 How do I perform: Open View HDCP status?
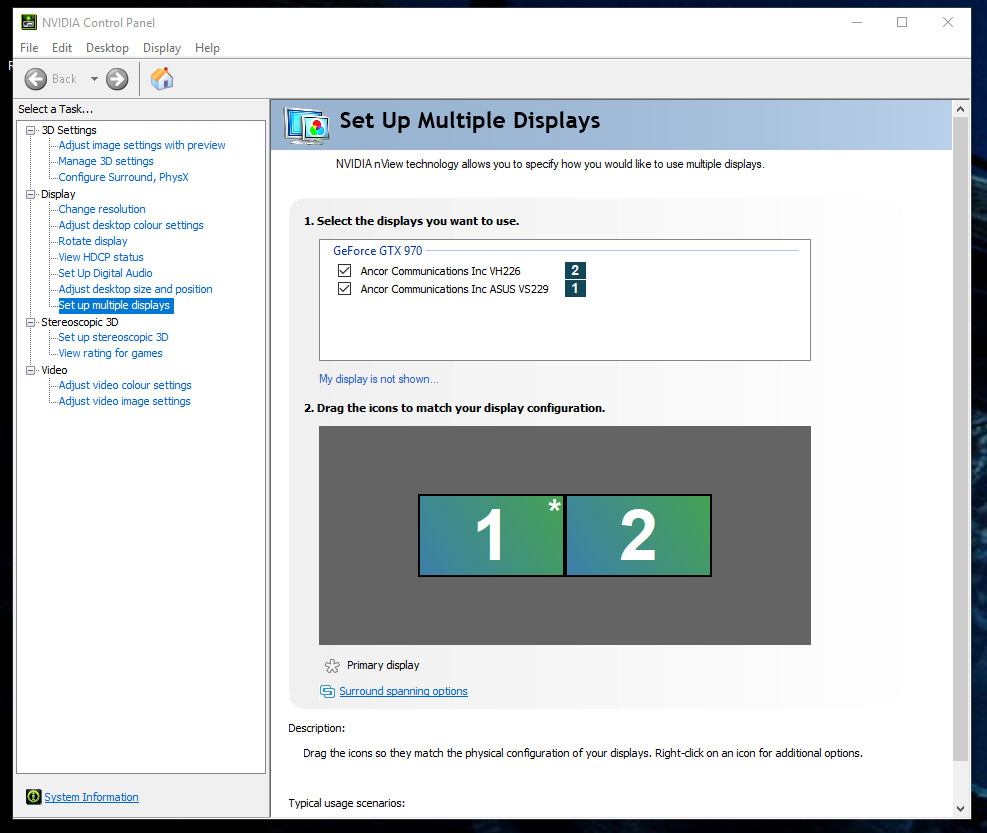(x=101, y=258)
